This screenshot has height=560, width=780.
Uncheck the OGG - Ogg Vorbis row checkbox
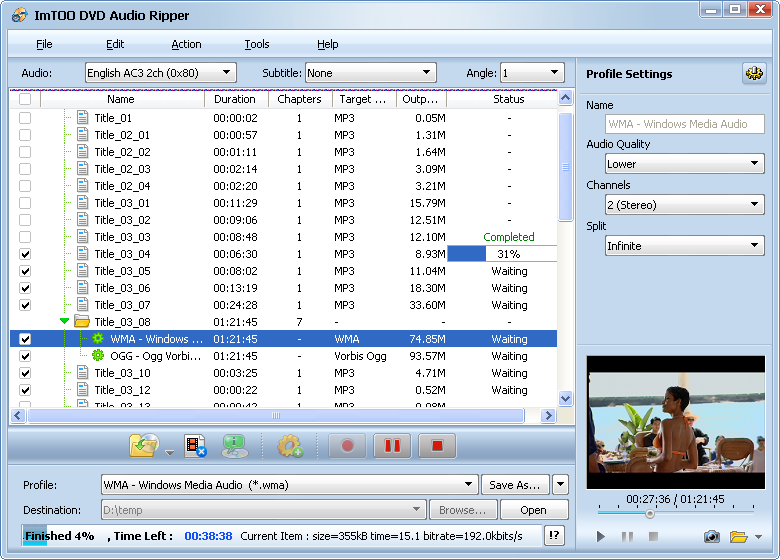tap(25, 356)
